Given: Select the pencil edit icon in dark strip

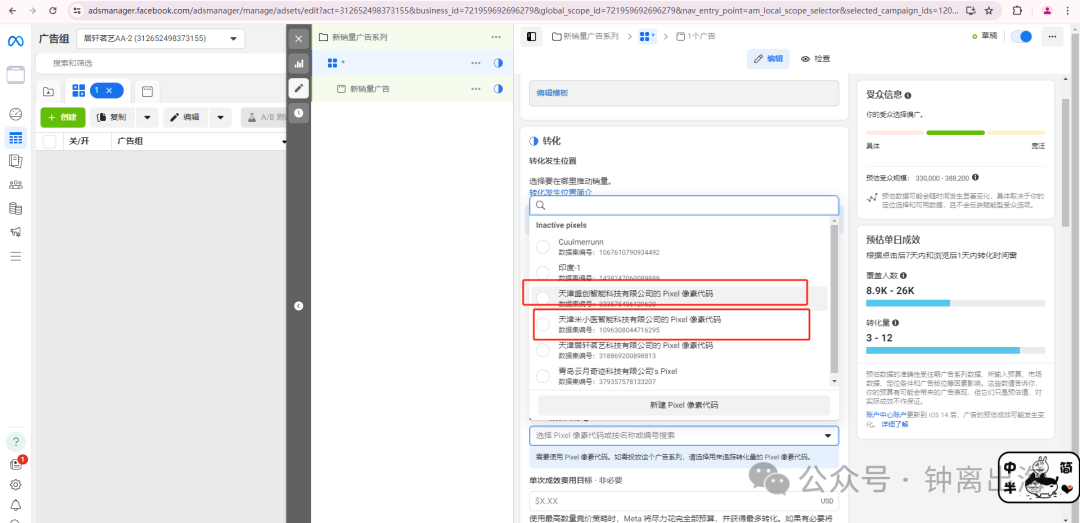Looking at the screenshot, I should point(298,88).
